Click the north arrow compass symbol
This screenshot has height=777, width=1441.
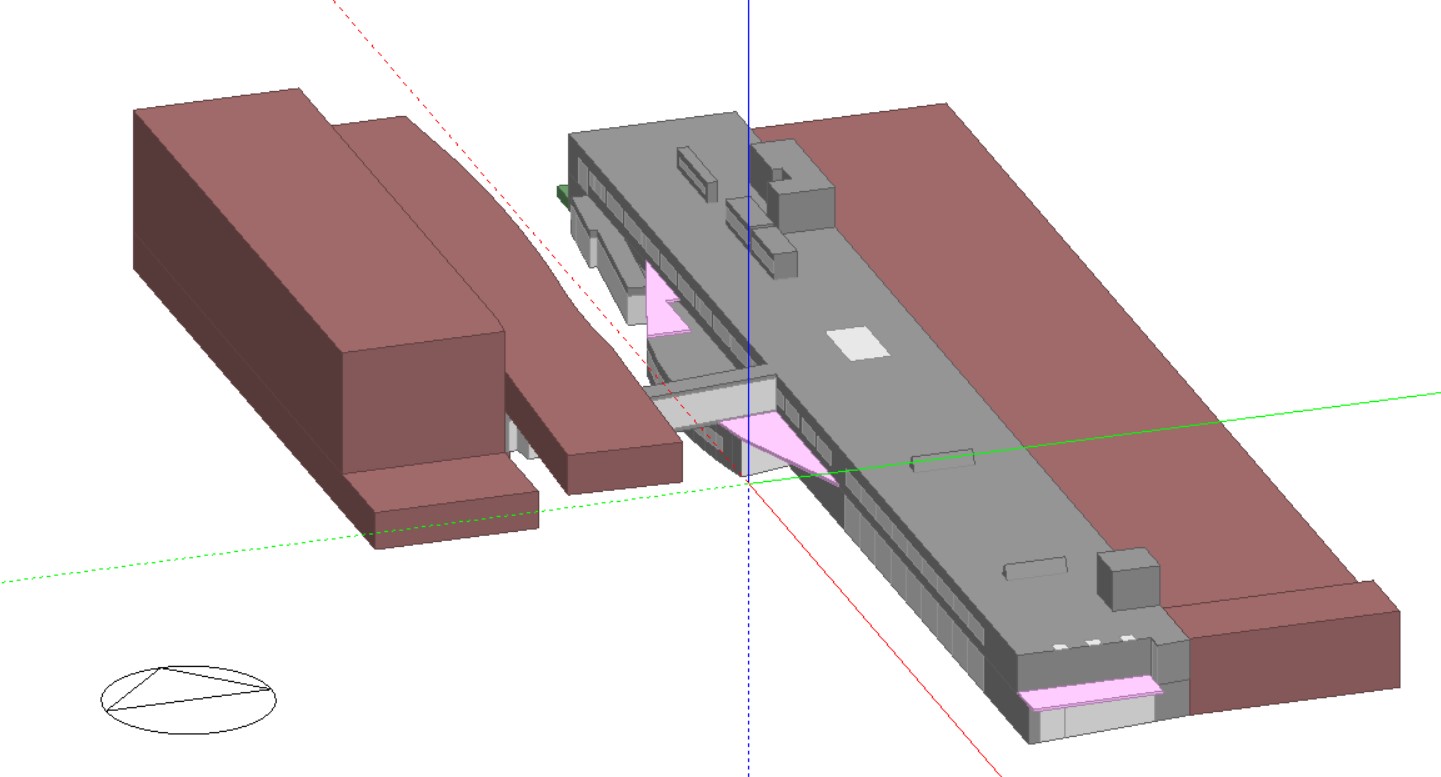tap(188, 698)
